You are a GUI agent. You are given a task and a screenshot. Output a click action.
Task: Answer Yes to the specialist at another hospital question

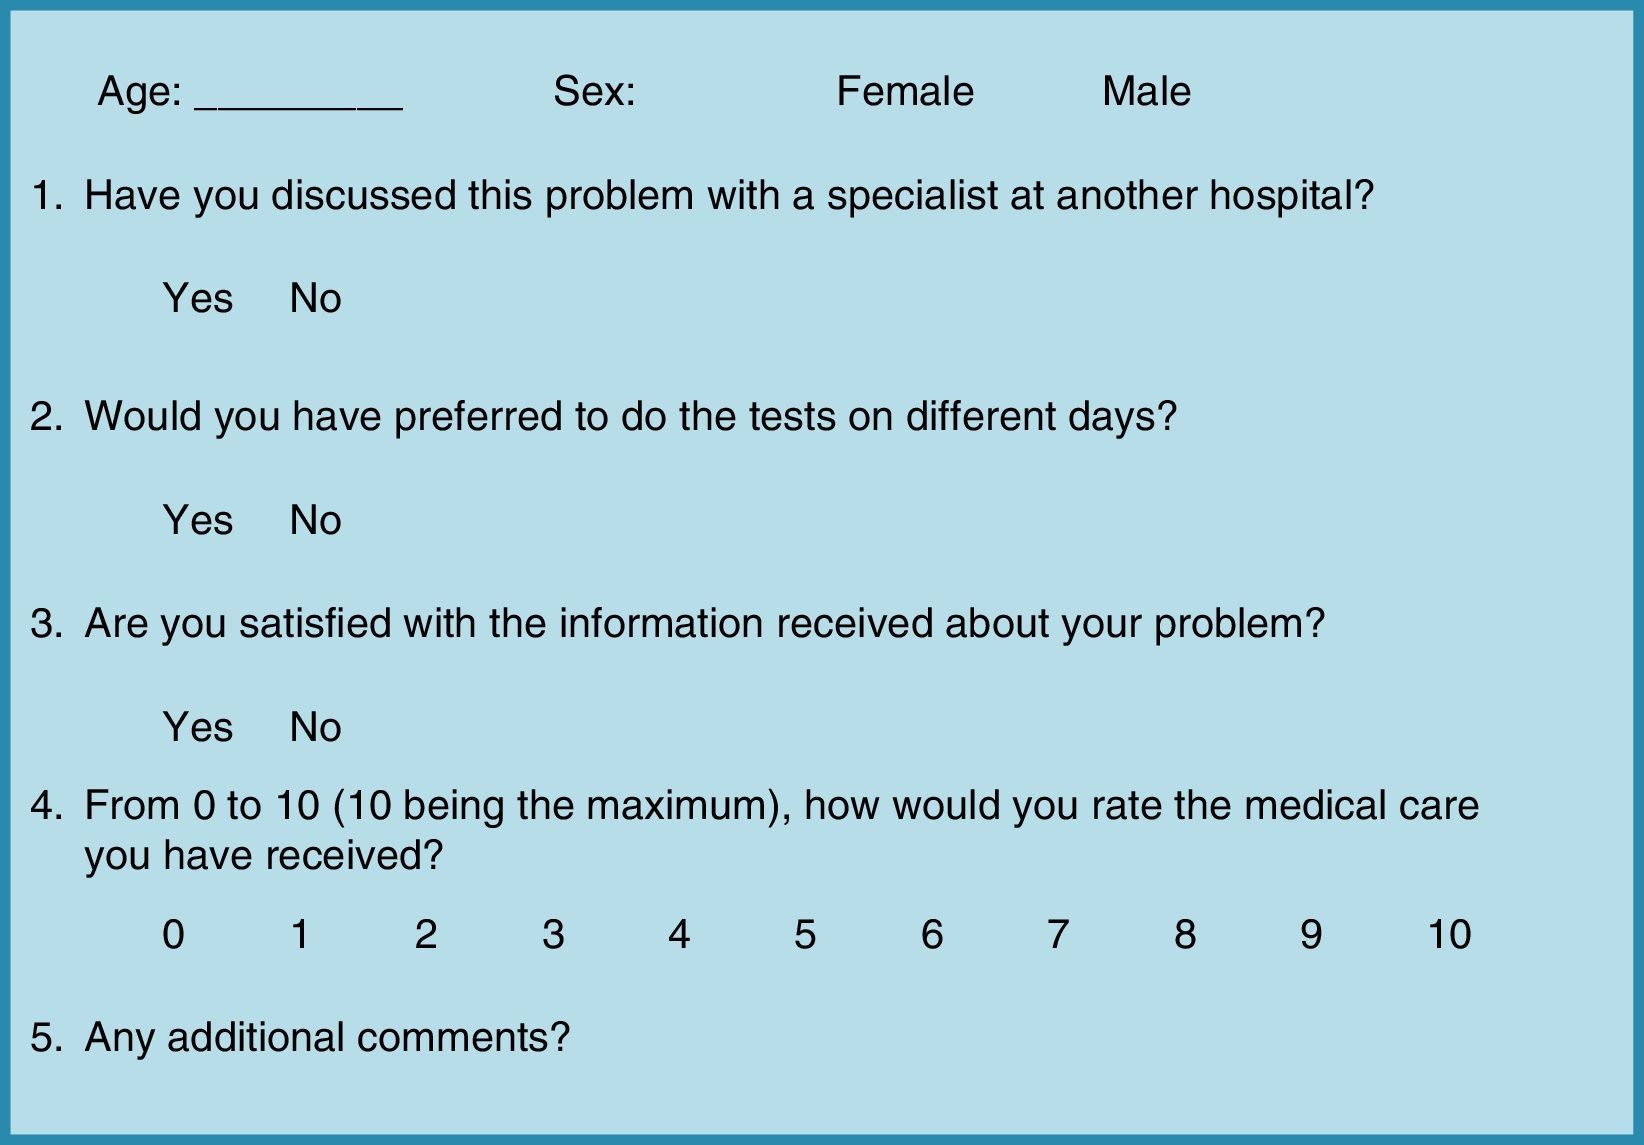coord(198,299)
